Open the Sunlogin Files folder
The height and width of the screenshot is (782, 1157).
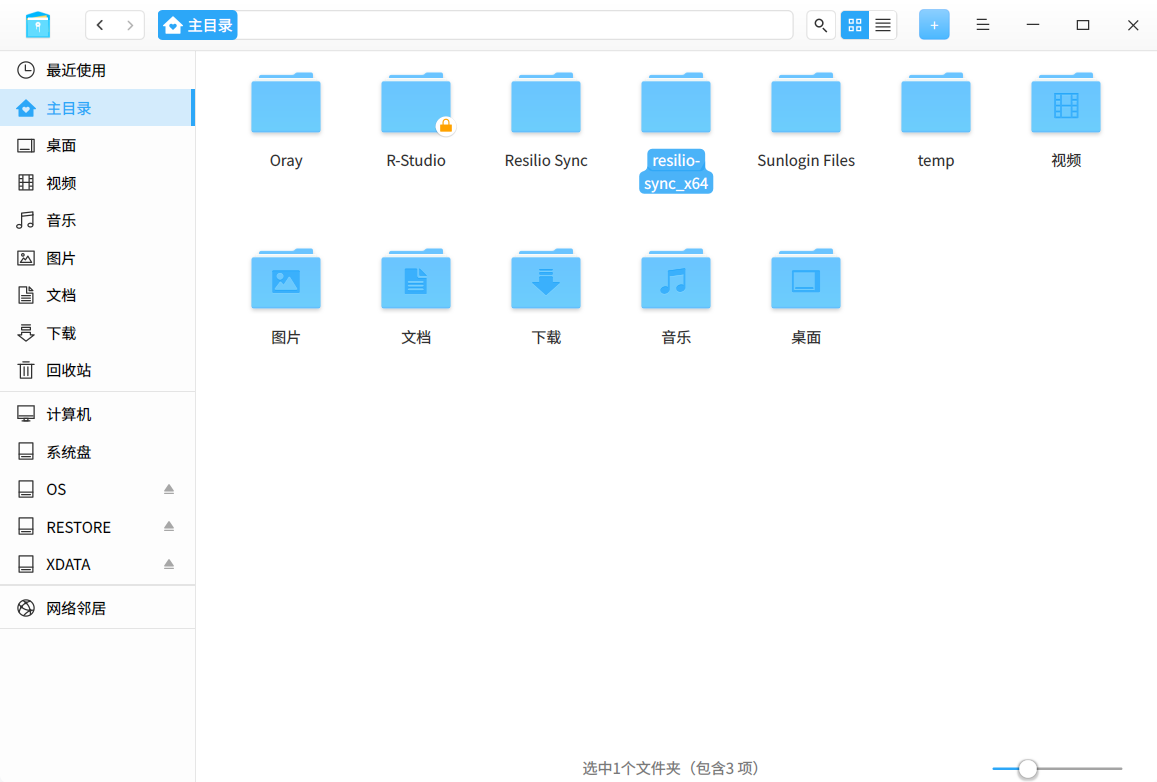coord(805,103)
